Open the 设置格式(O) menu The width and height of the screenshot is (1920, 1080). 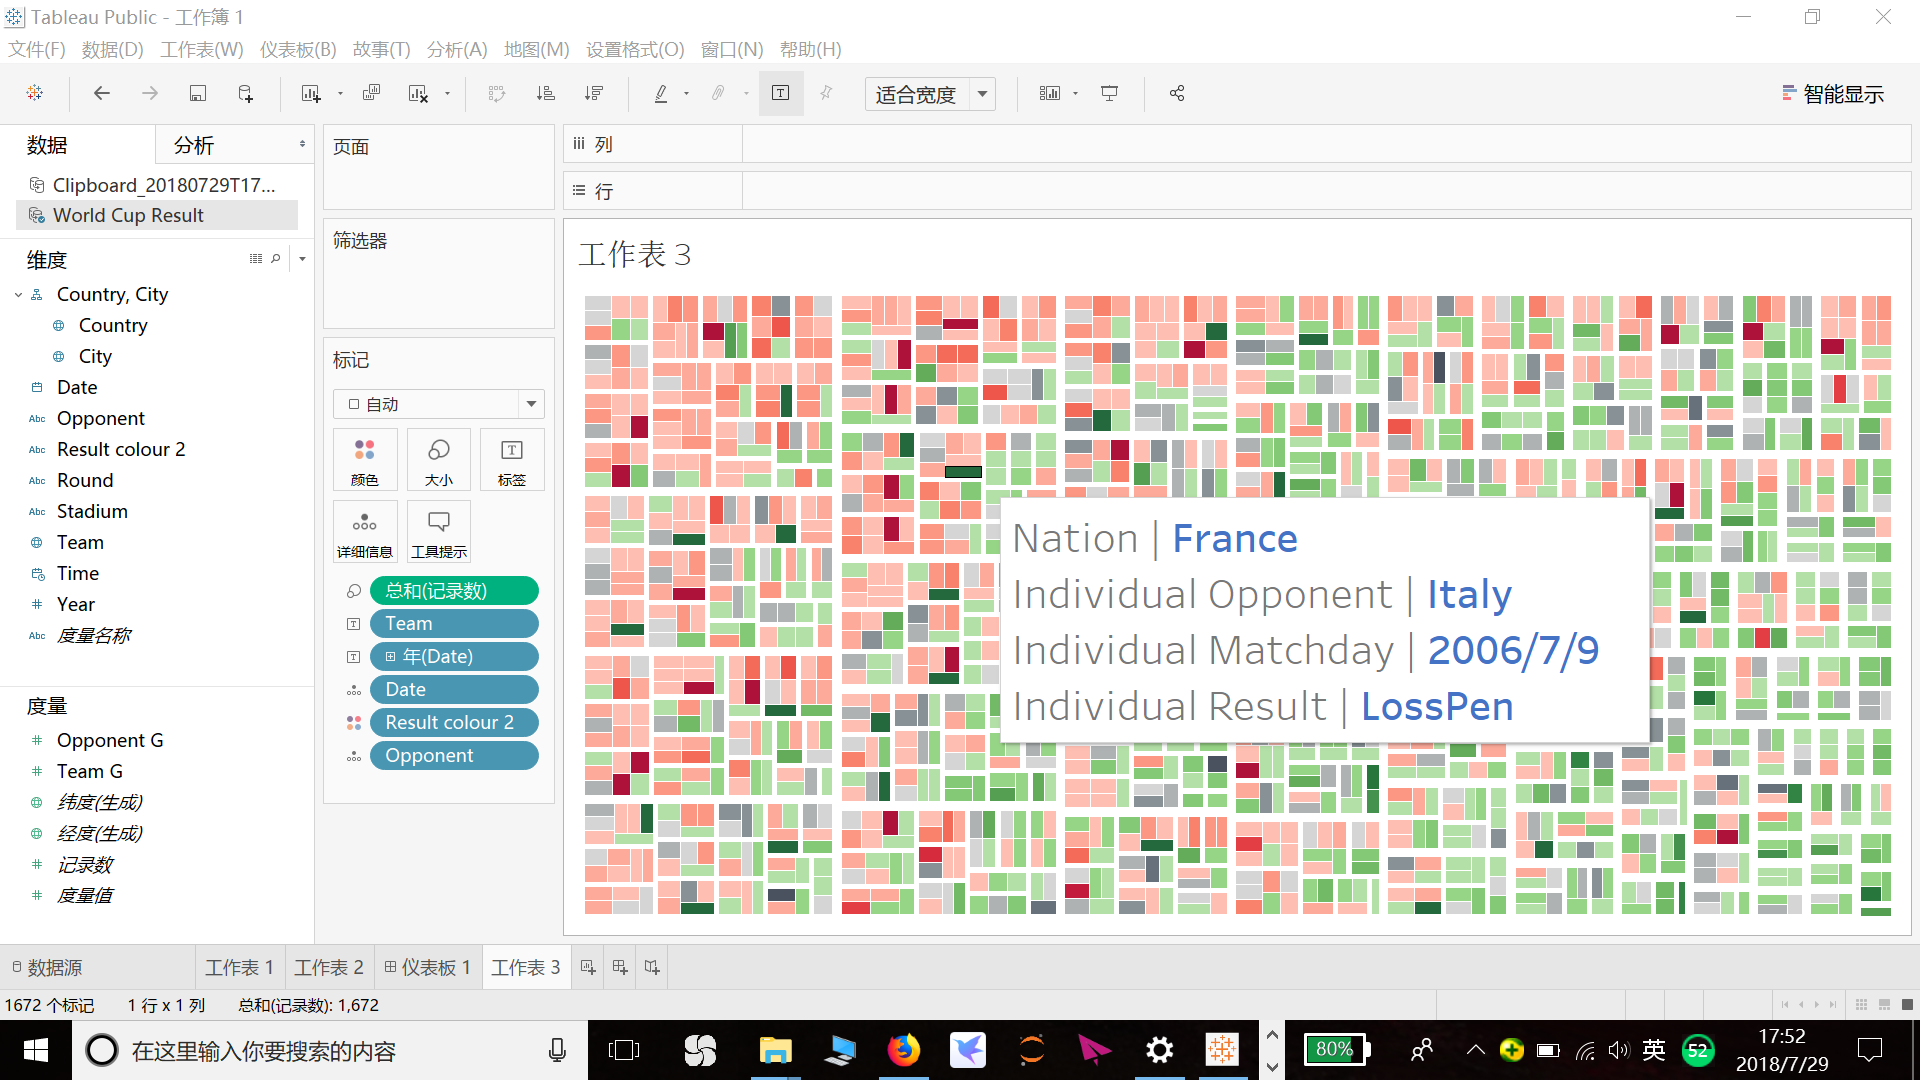tap(635, 50)
